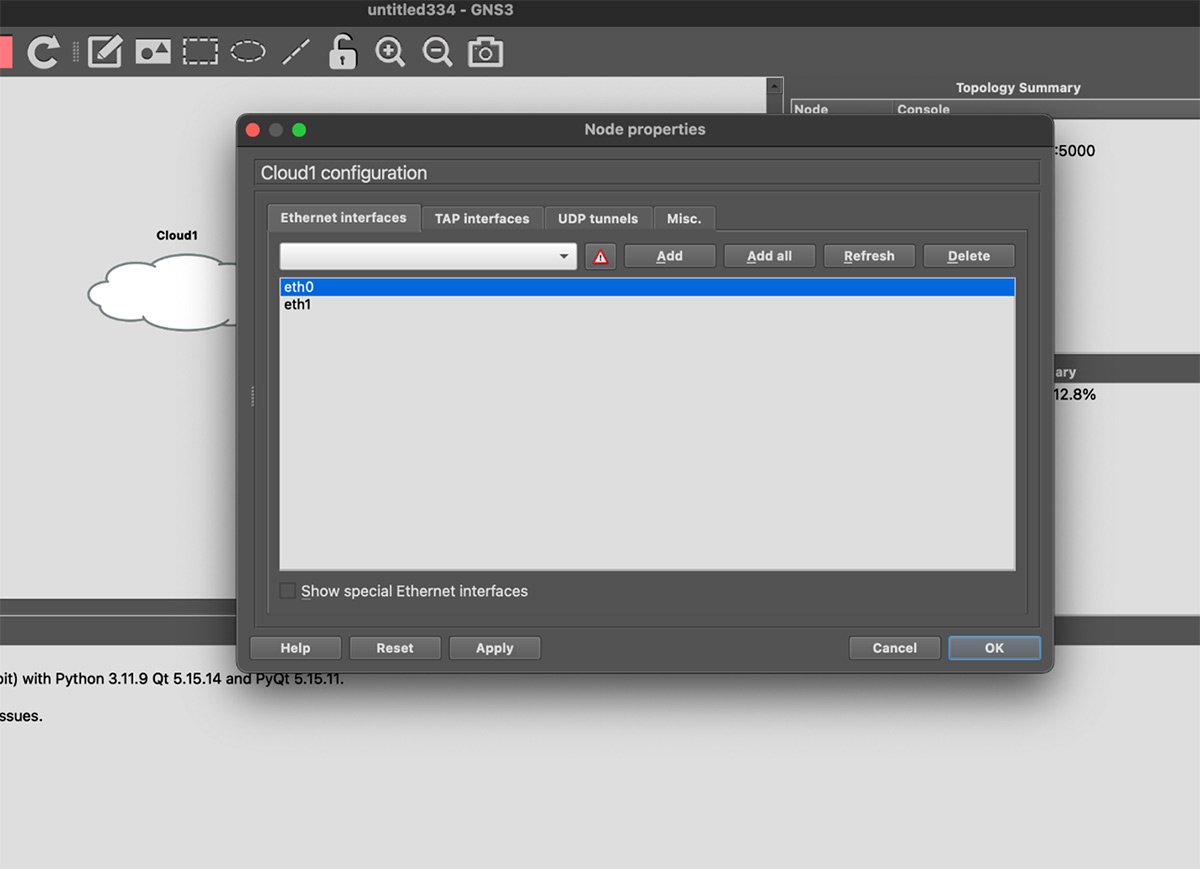Click the Add all button
Viewport: 1200px width, 869px height.
pos(769,256)
